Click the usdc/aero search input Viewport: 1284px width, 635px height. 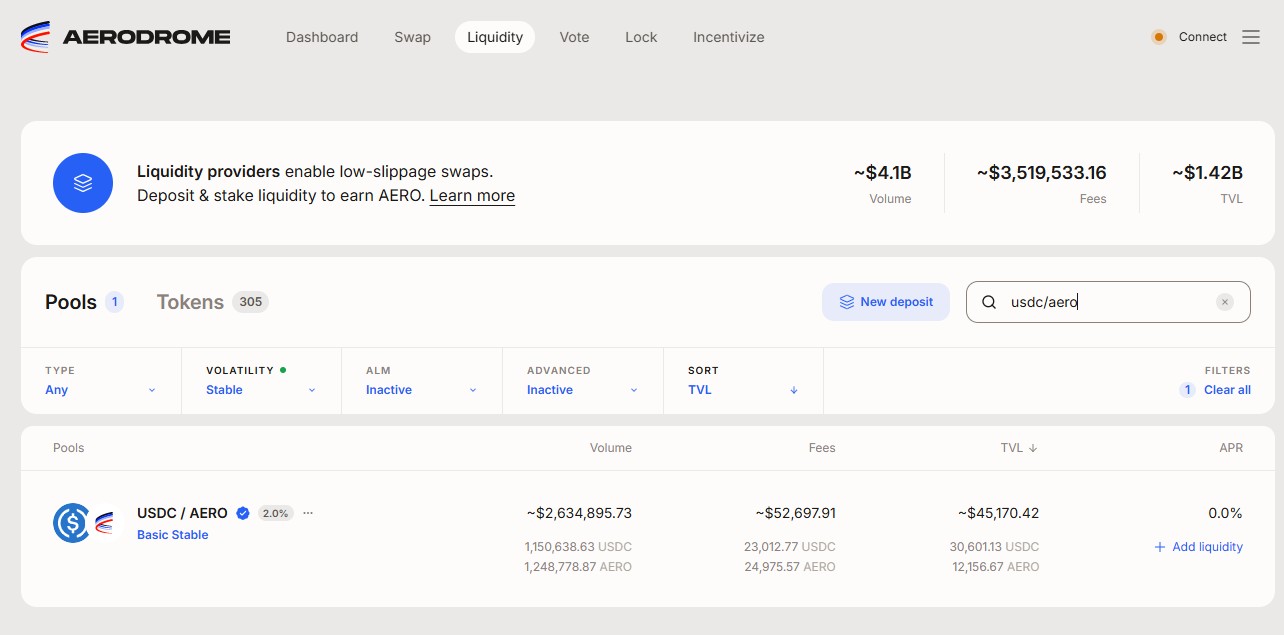1108,302
